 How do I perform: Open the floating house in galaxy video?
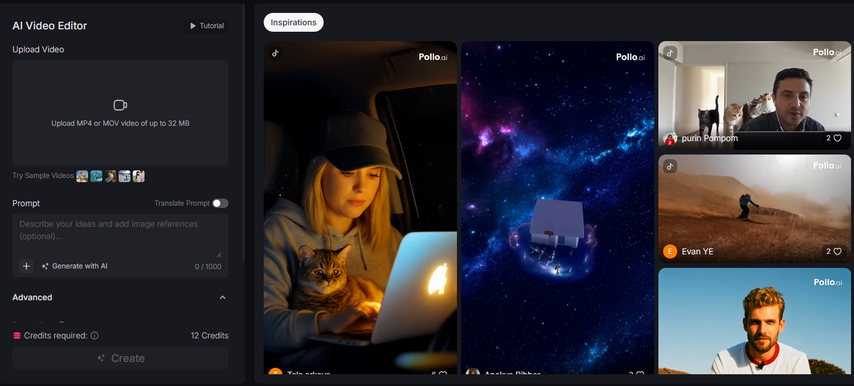click(557, 207)
